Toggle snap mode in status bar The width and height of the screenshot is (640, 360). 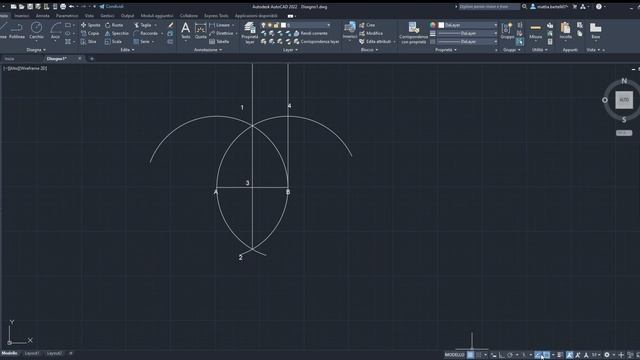coord(478,355)
